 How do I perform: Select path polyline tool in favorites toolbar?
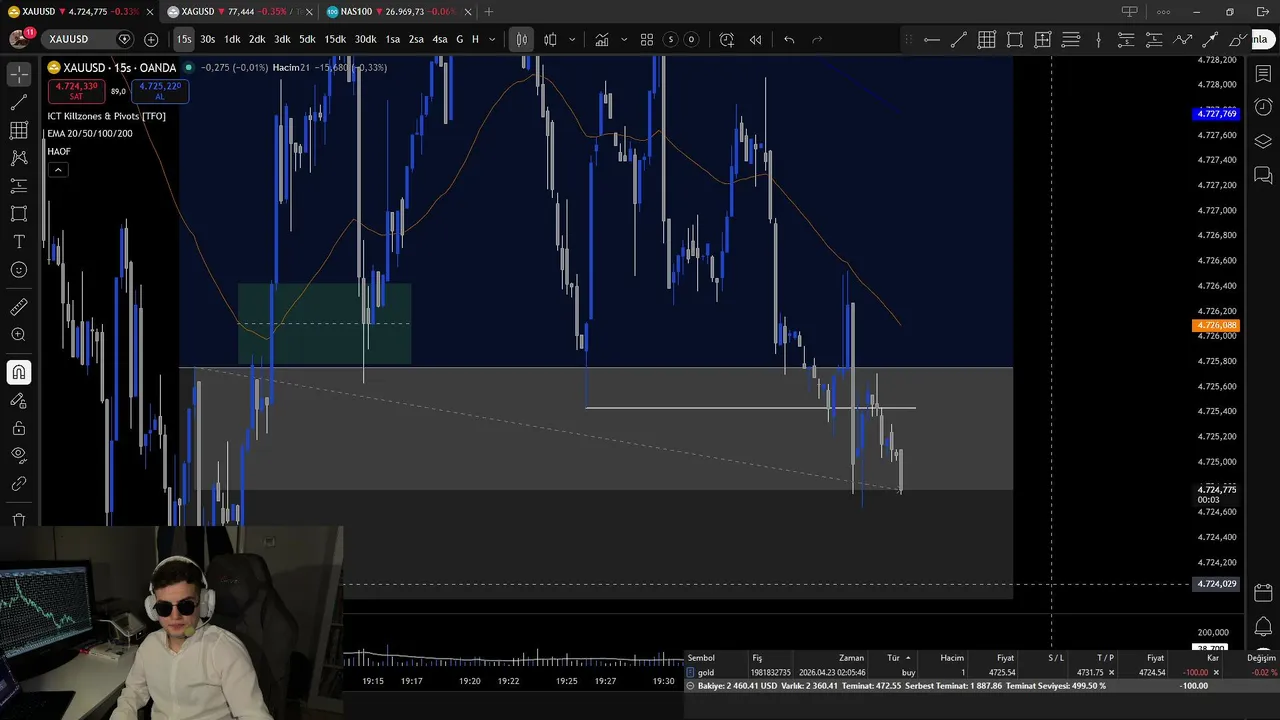coord(1182,39)
